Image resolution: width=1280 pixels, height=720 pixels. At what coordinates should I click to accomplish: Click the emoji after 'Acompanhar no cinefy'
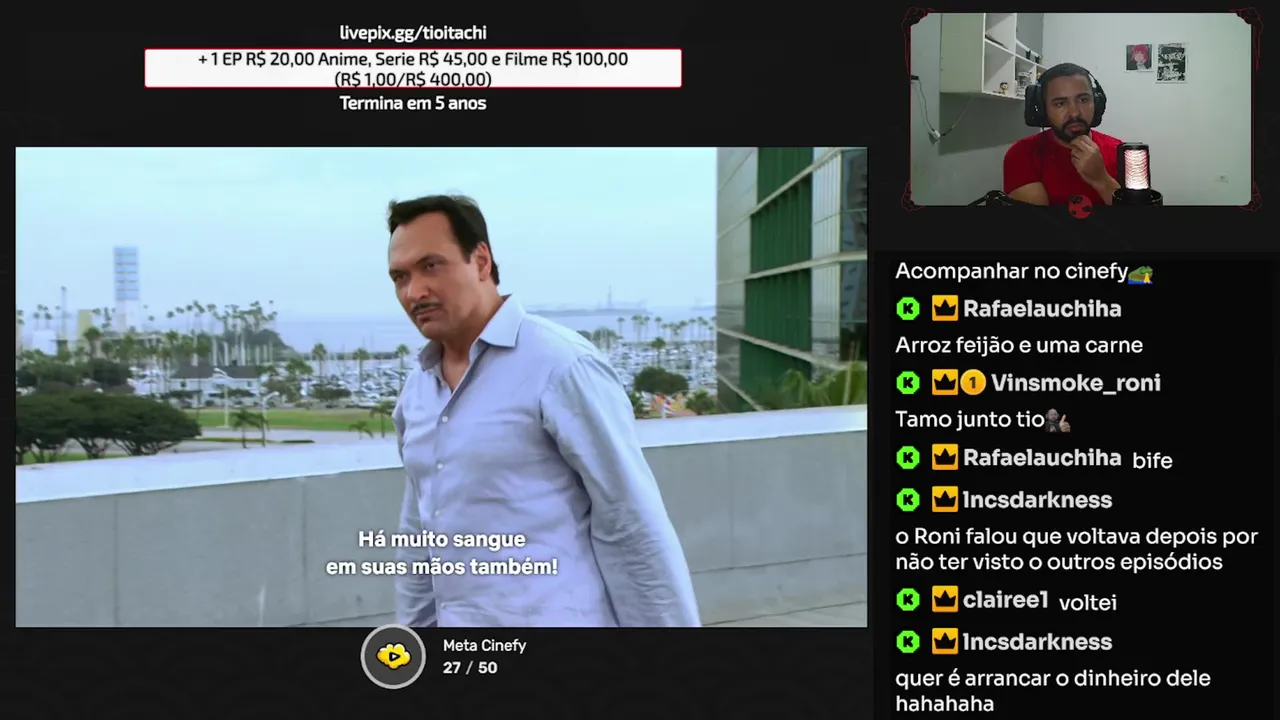click(1141, 272)
